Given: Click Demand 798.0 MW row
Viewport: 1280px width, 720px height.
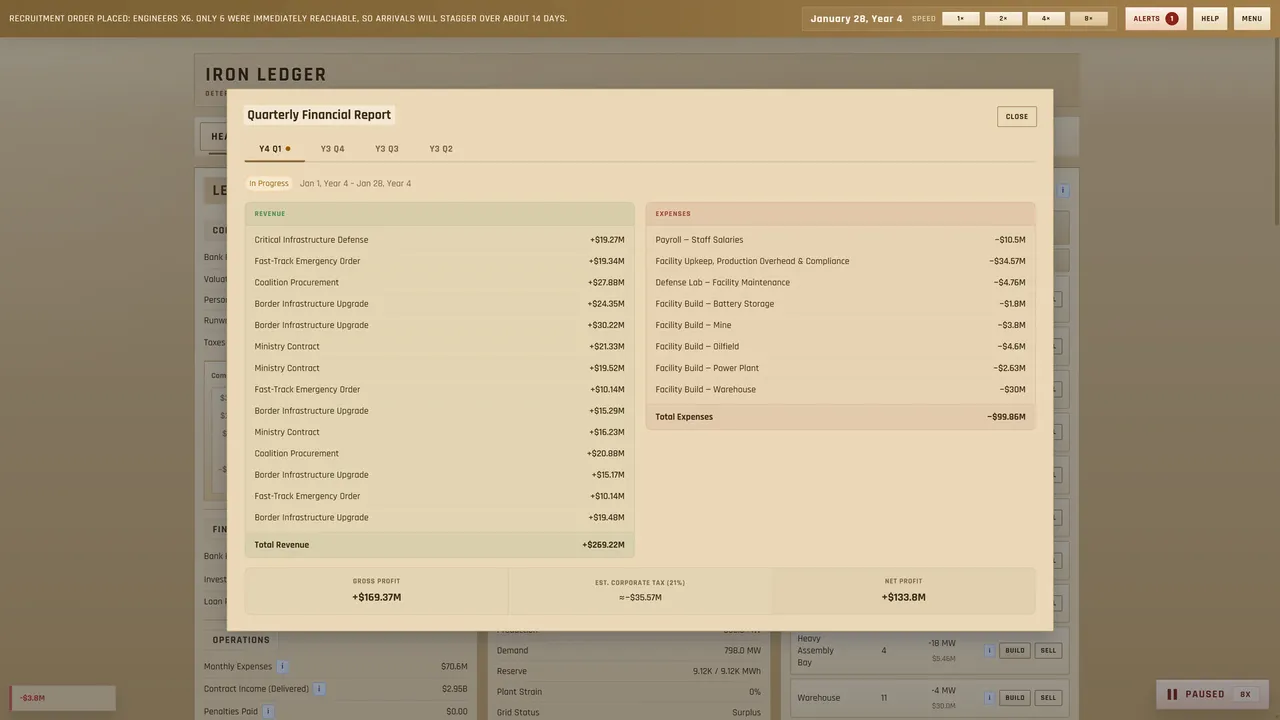Looking at the screenshot, I should point(629,651).
